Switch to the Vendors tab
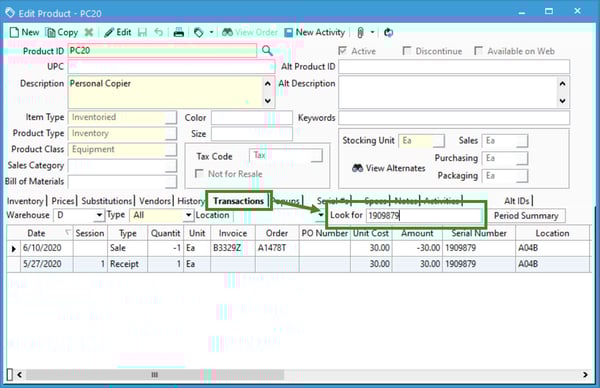This screenshot has width=600, height=388. pyautogui.click(x=155, y=201)
